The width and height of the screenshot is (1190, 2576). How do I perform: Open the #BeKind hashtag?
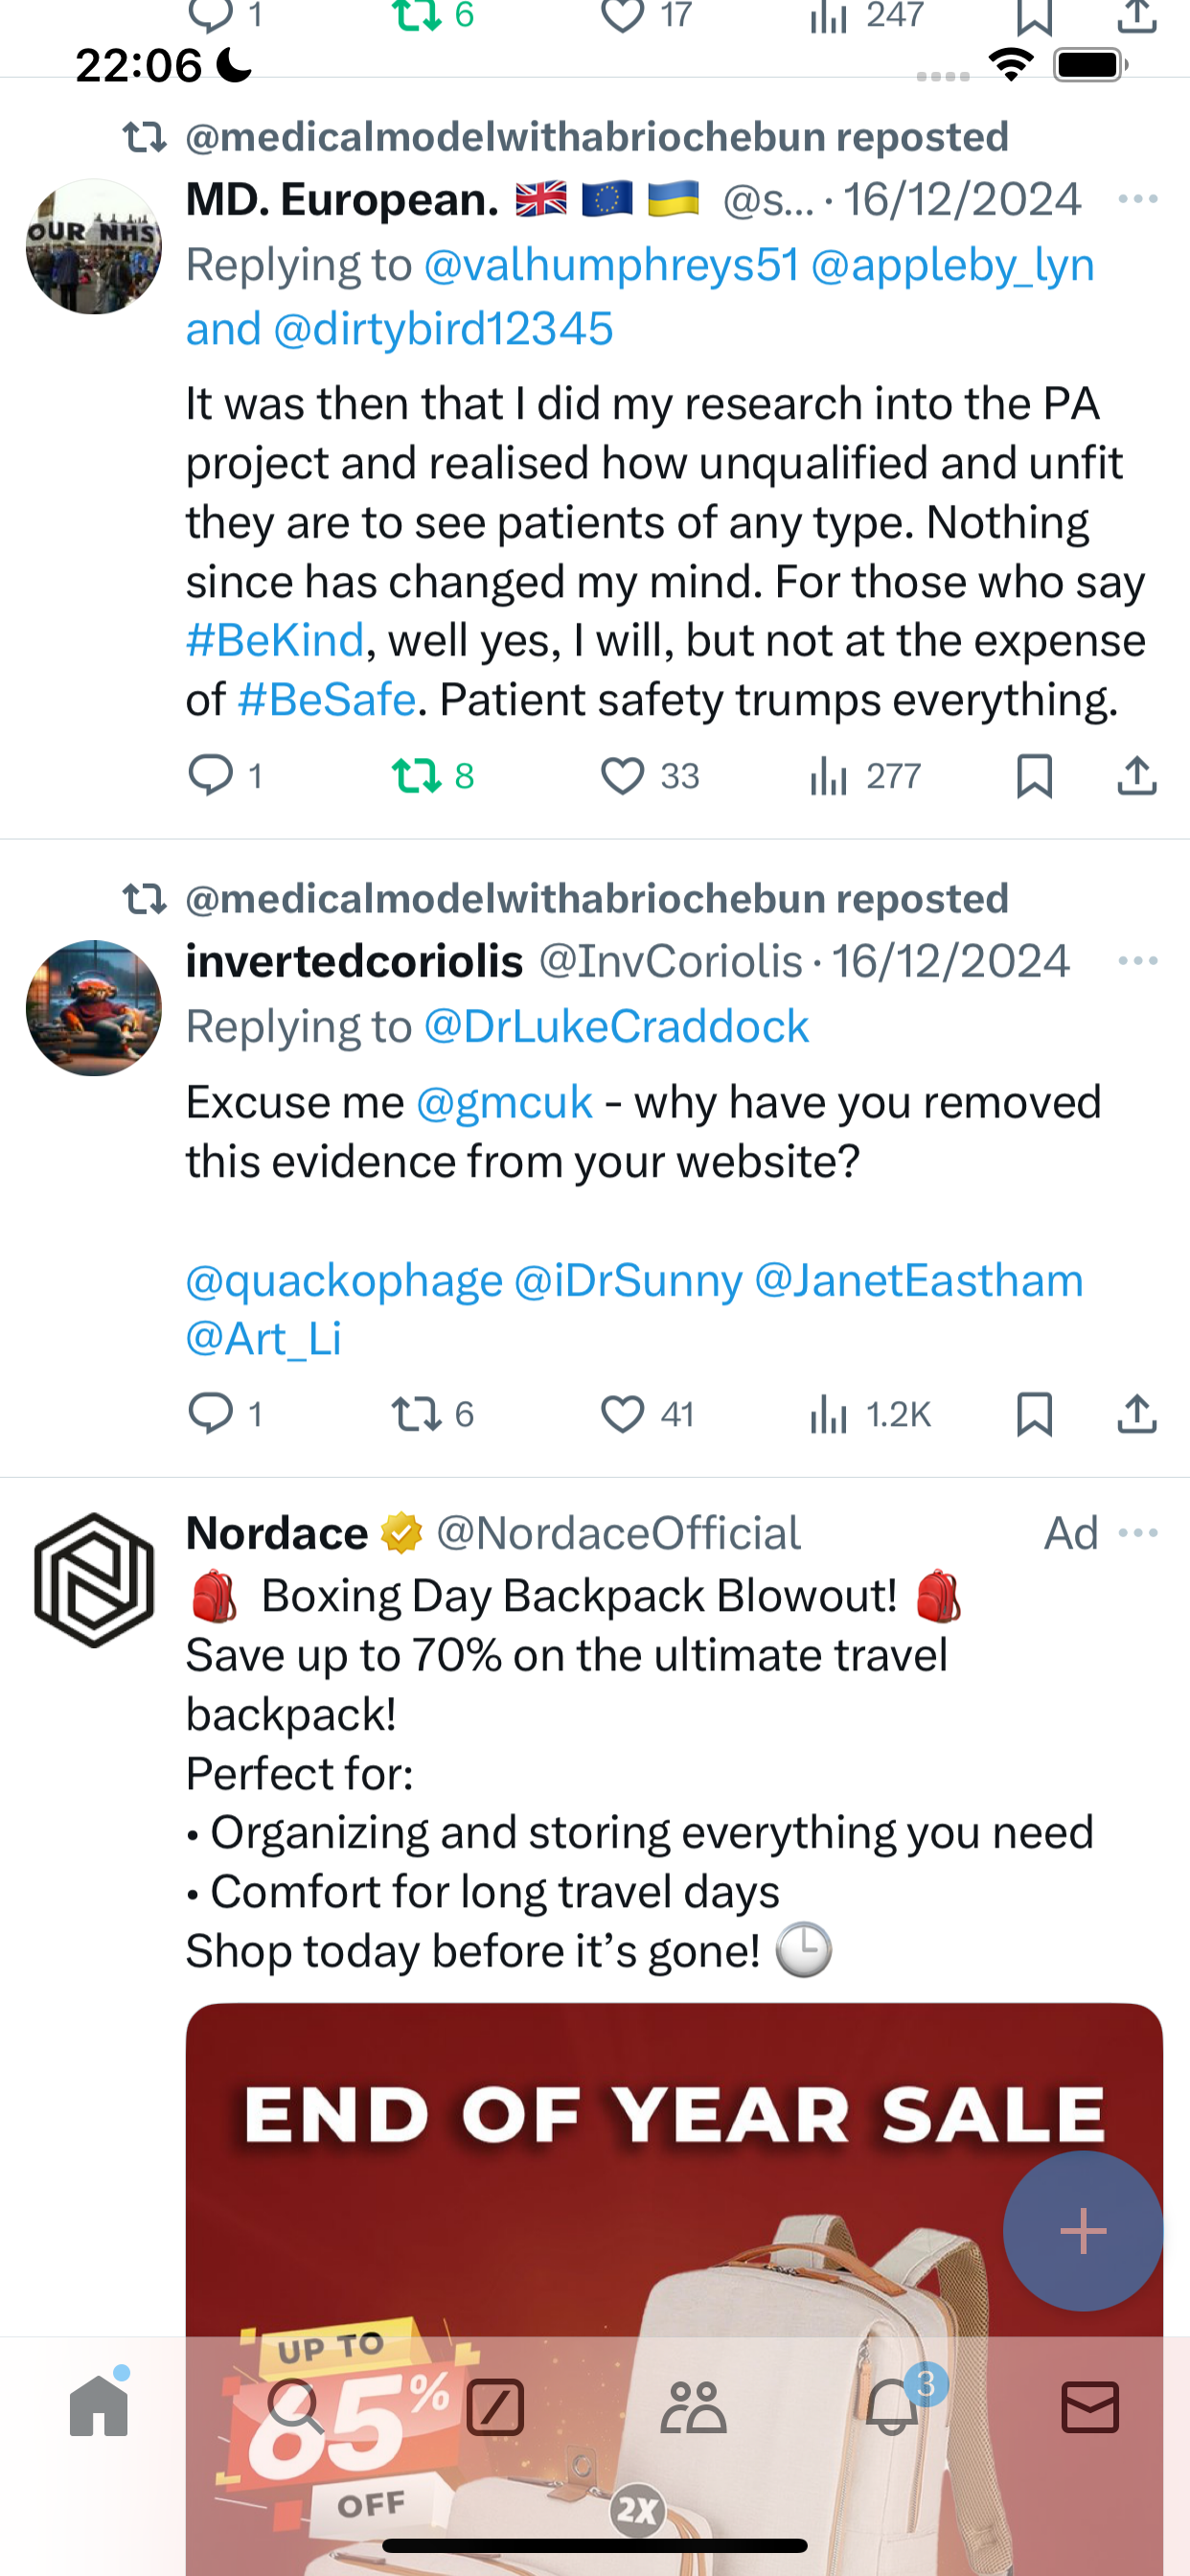pos(275,640)
